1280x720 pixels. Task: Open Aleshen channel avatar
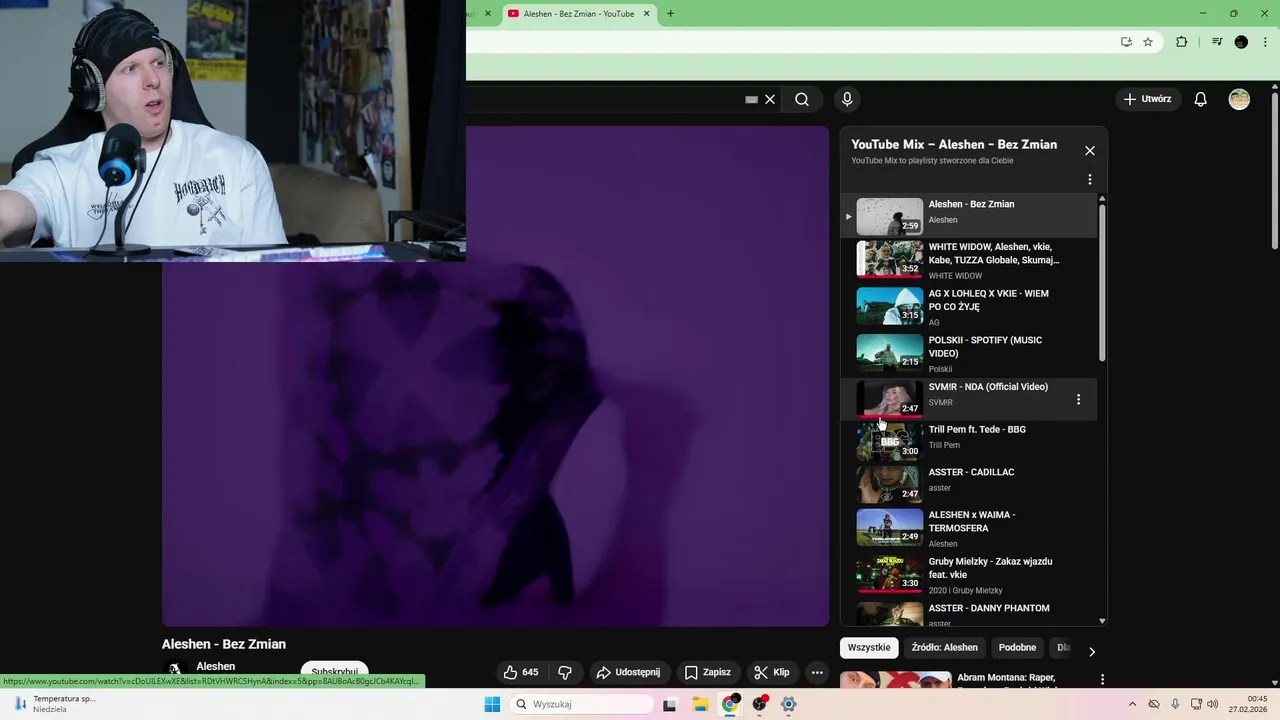(175, 670)
